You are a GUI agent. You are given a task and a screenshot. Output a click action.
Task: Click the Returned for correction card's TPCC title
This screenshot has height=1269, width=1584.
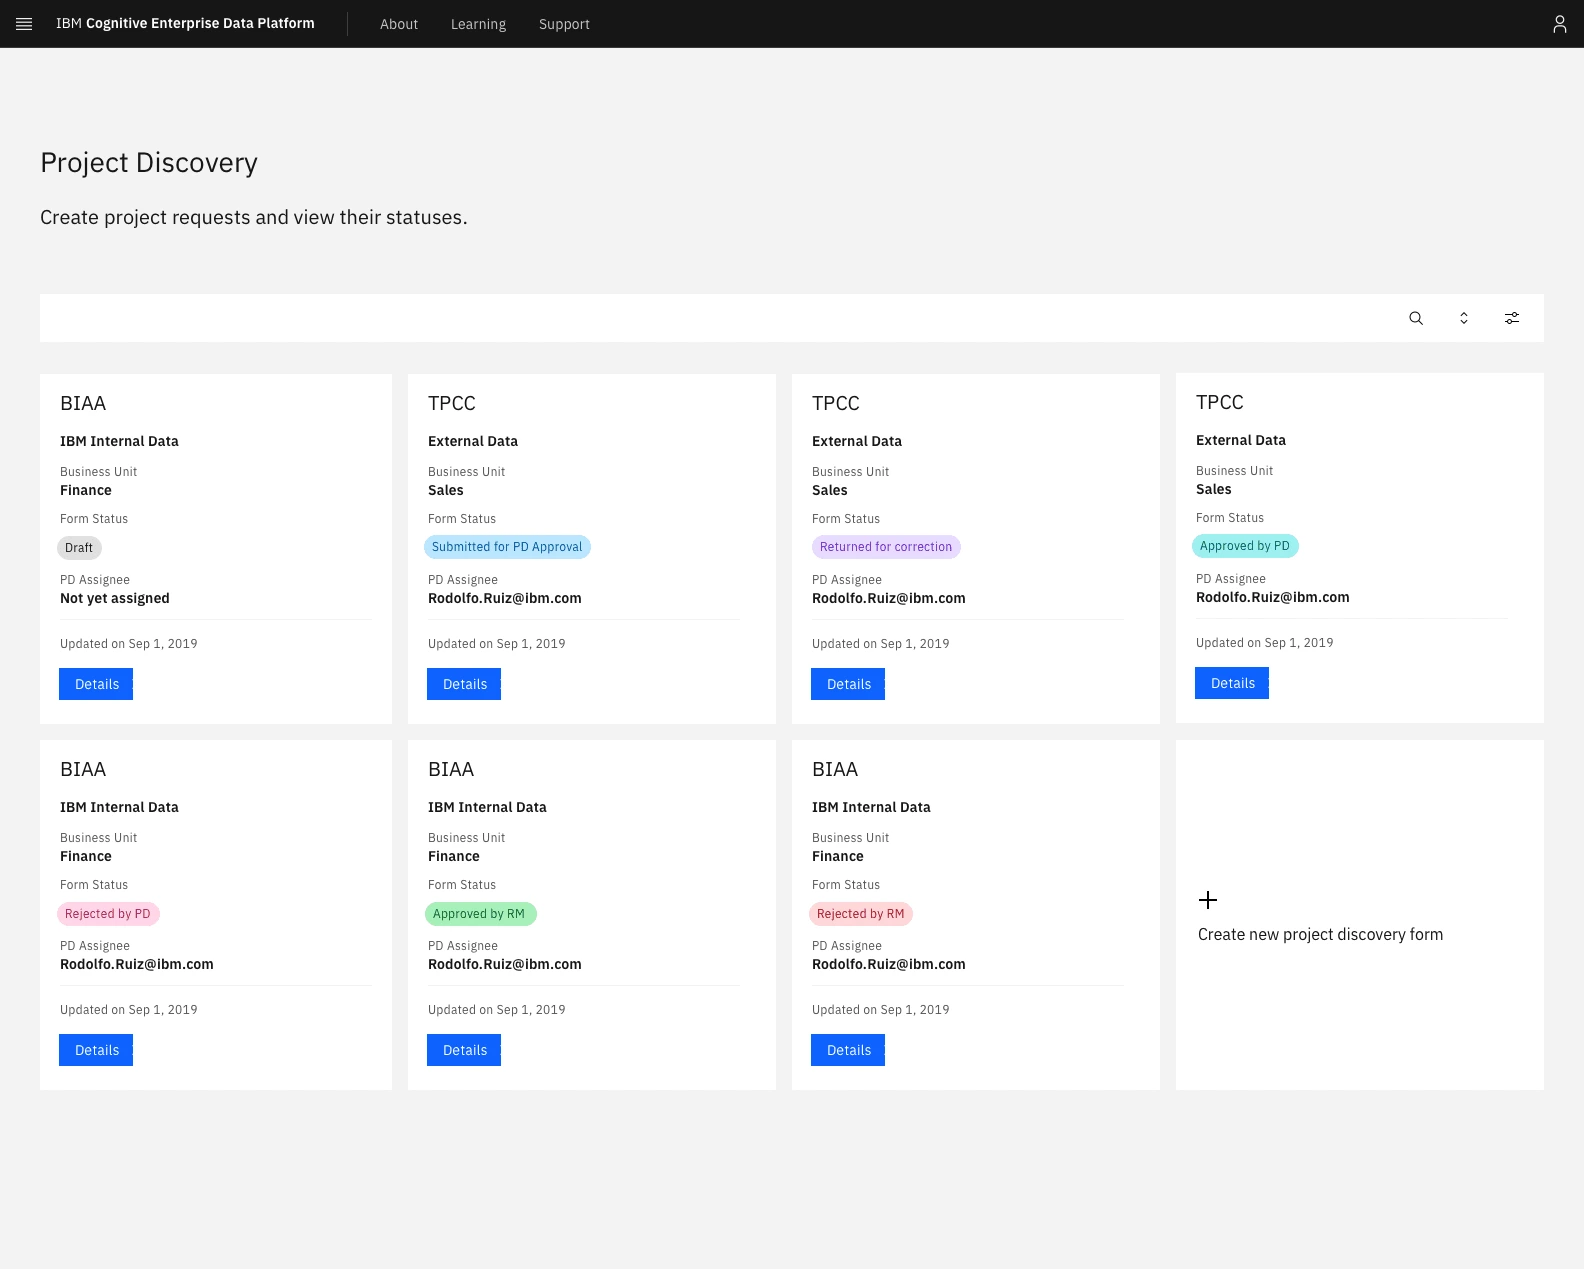(x=835, y=403)
